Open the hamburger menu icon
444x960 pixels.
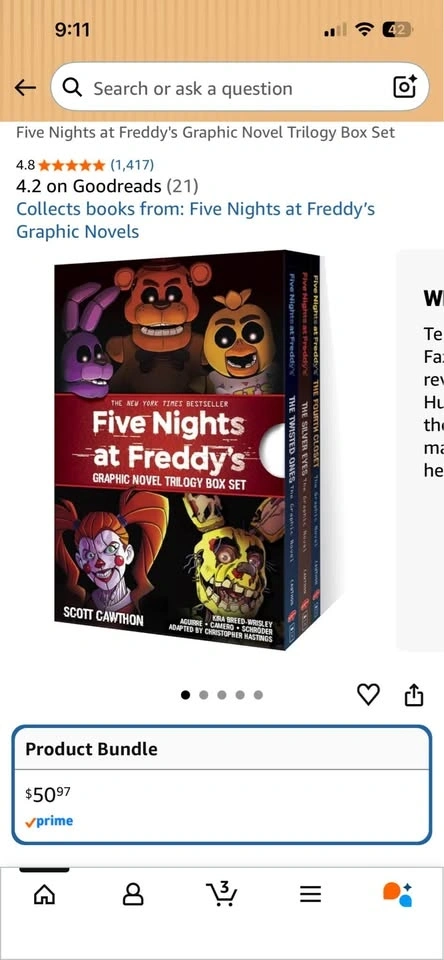click(x=310, y=895)
